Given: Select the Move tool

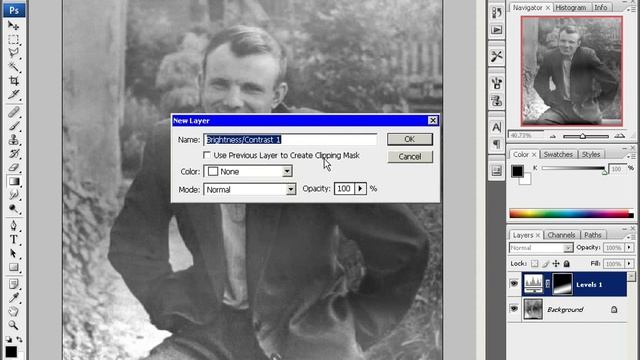Looking at the screenshot, I should (13, 26).
